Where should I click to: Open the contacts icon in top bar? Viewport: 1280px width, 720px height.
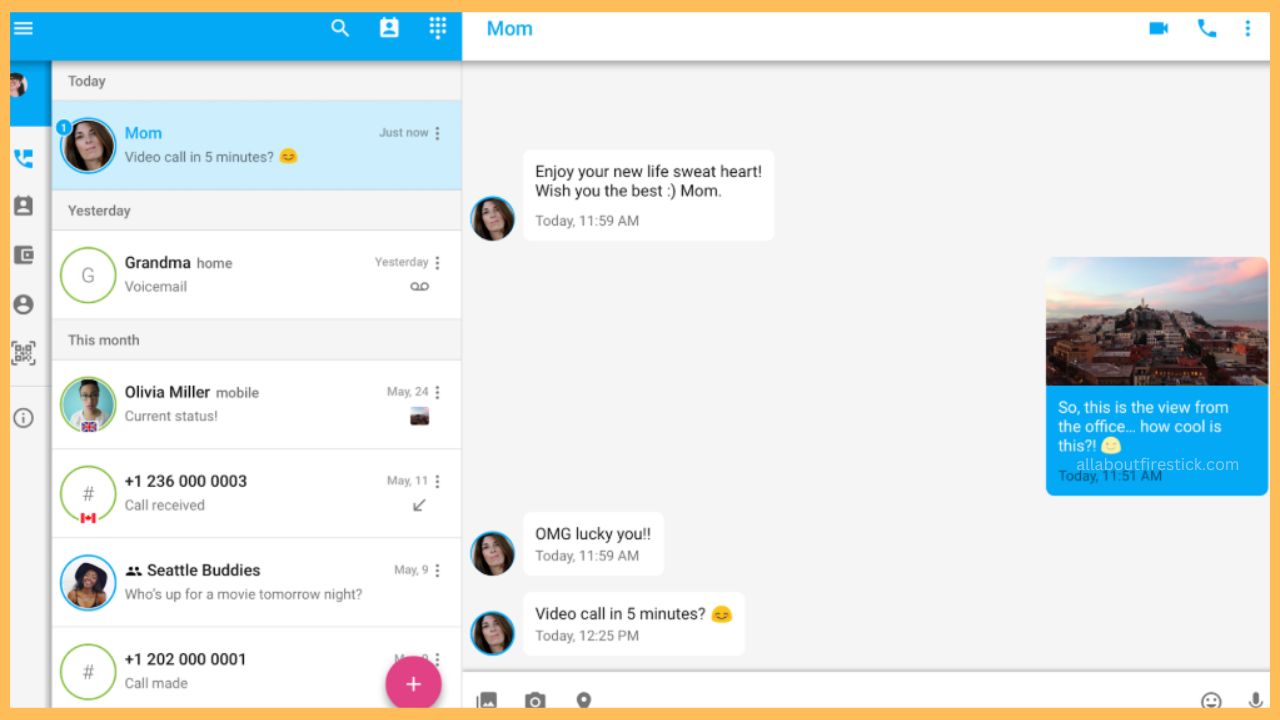tap(389, 28)
